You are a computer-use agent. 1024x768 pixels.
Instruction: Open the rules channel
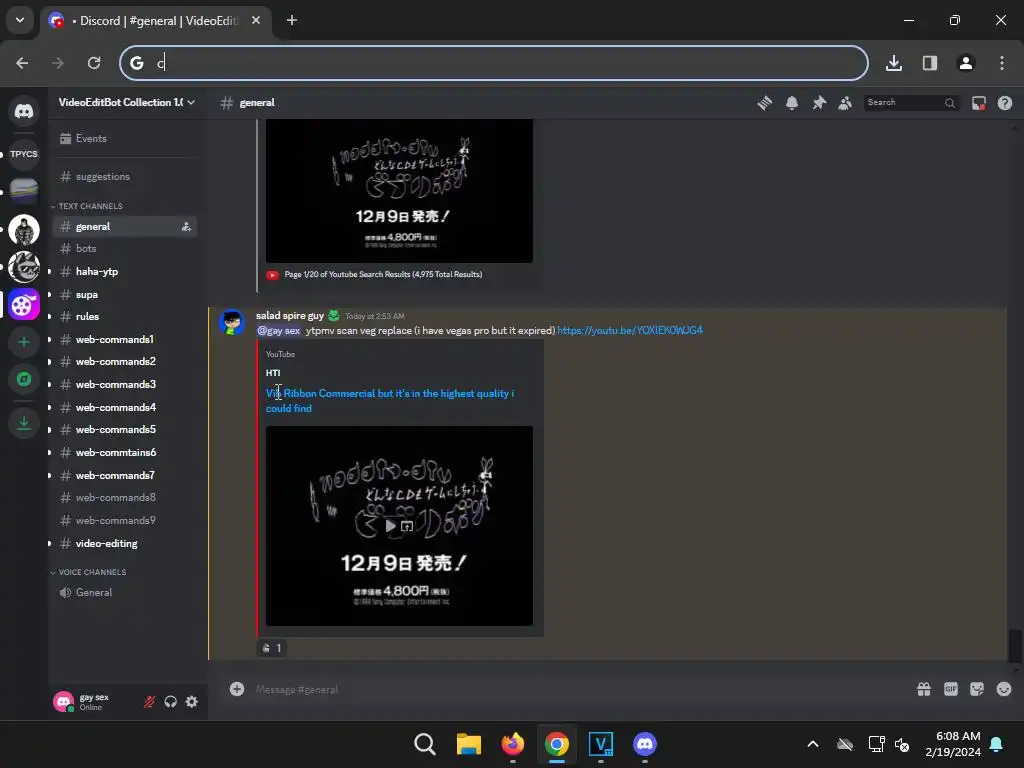tap(125, 316)
